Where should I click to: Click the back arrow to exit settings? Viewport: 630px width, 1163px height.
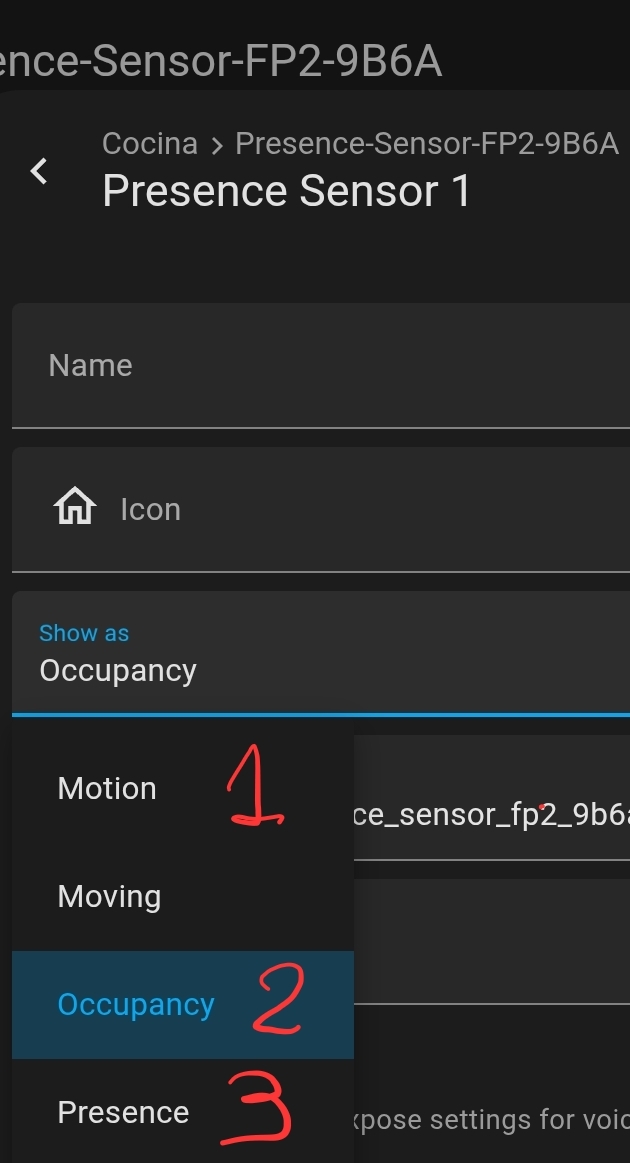click(38, 171)
